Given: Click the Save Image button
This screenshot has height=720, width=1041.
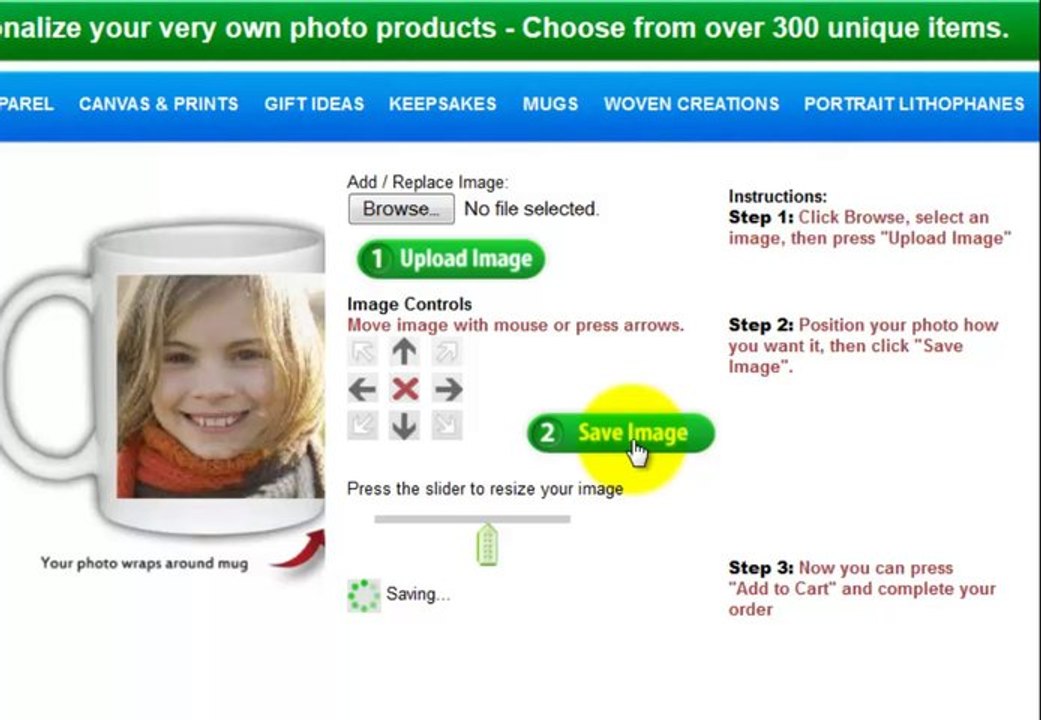Looking at the screenshot, I should pos(621,433).
